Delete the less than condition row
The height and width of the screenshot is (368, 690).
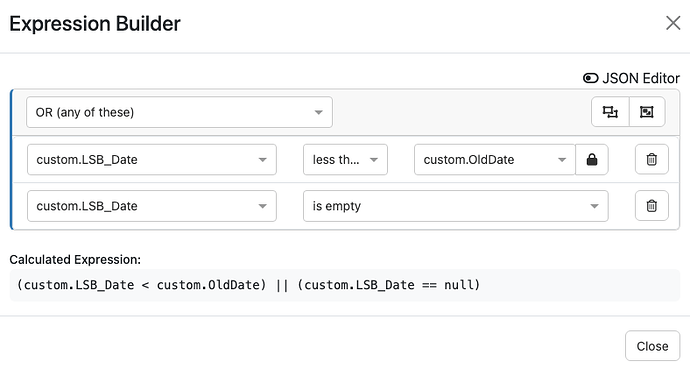(652, 159)
